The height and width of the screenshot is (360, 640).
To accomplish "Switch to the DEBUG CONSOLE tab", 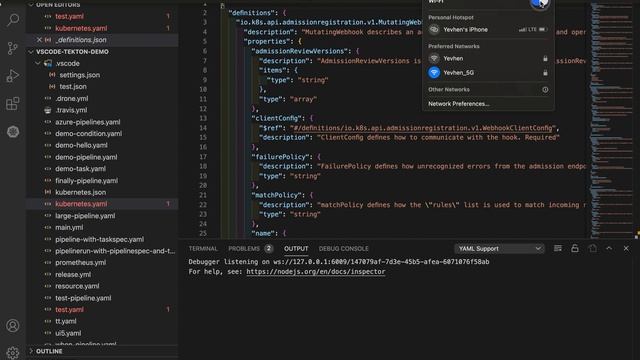I will (x=343, y=248).
